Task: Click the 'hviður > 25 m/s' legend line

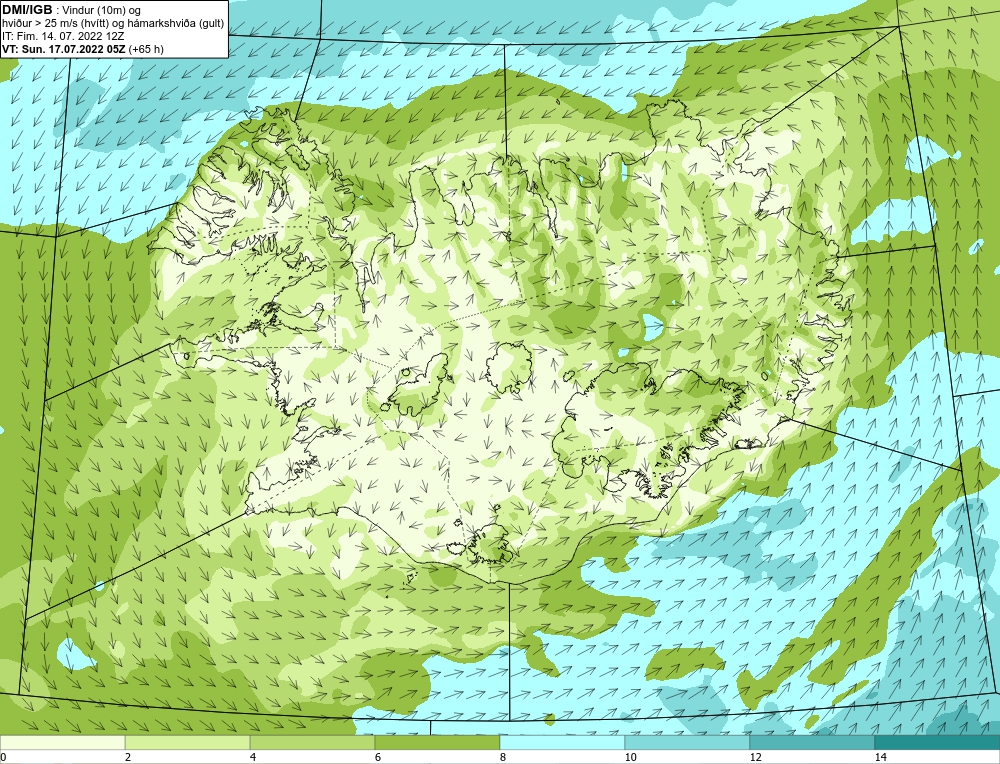Action: coord(113,24)
